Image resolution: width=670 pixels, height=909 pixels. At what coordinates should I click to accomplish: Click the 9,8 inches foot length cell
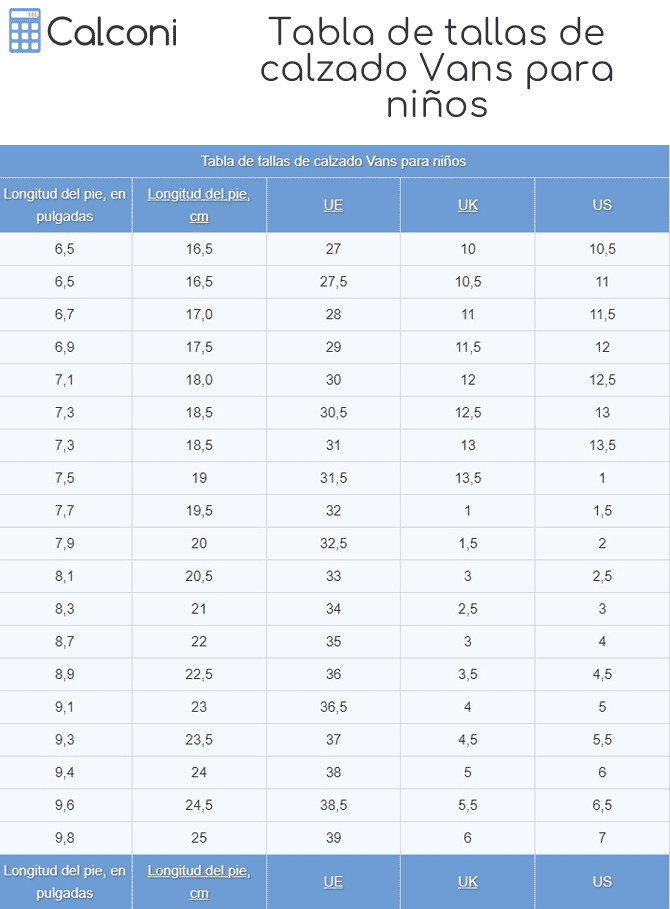coord(65,837)
